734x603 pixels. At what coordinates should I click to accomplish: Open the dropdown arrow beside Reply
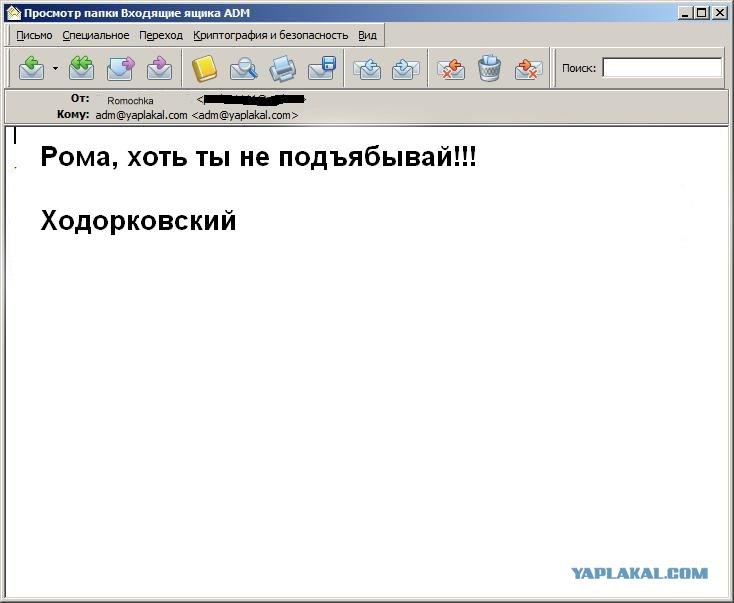pos(56,68)
